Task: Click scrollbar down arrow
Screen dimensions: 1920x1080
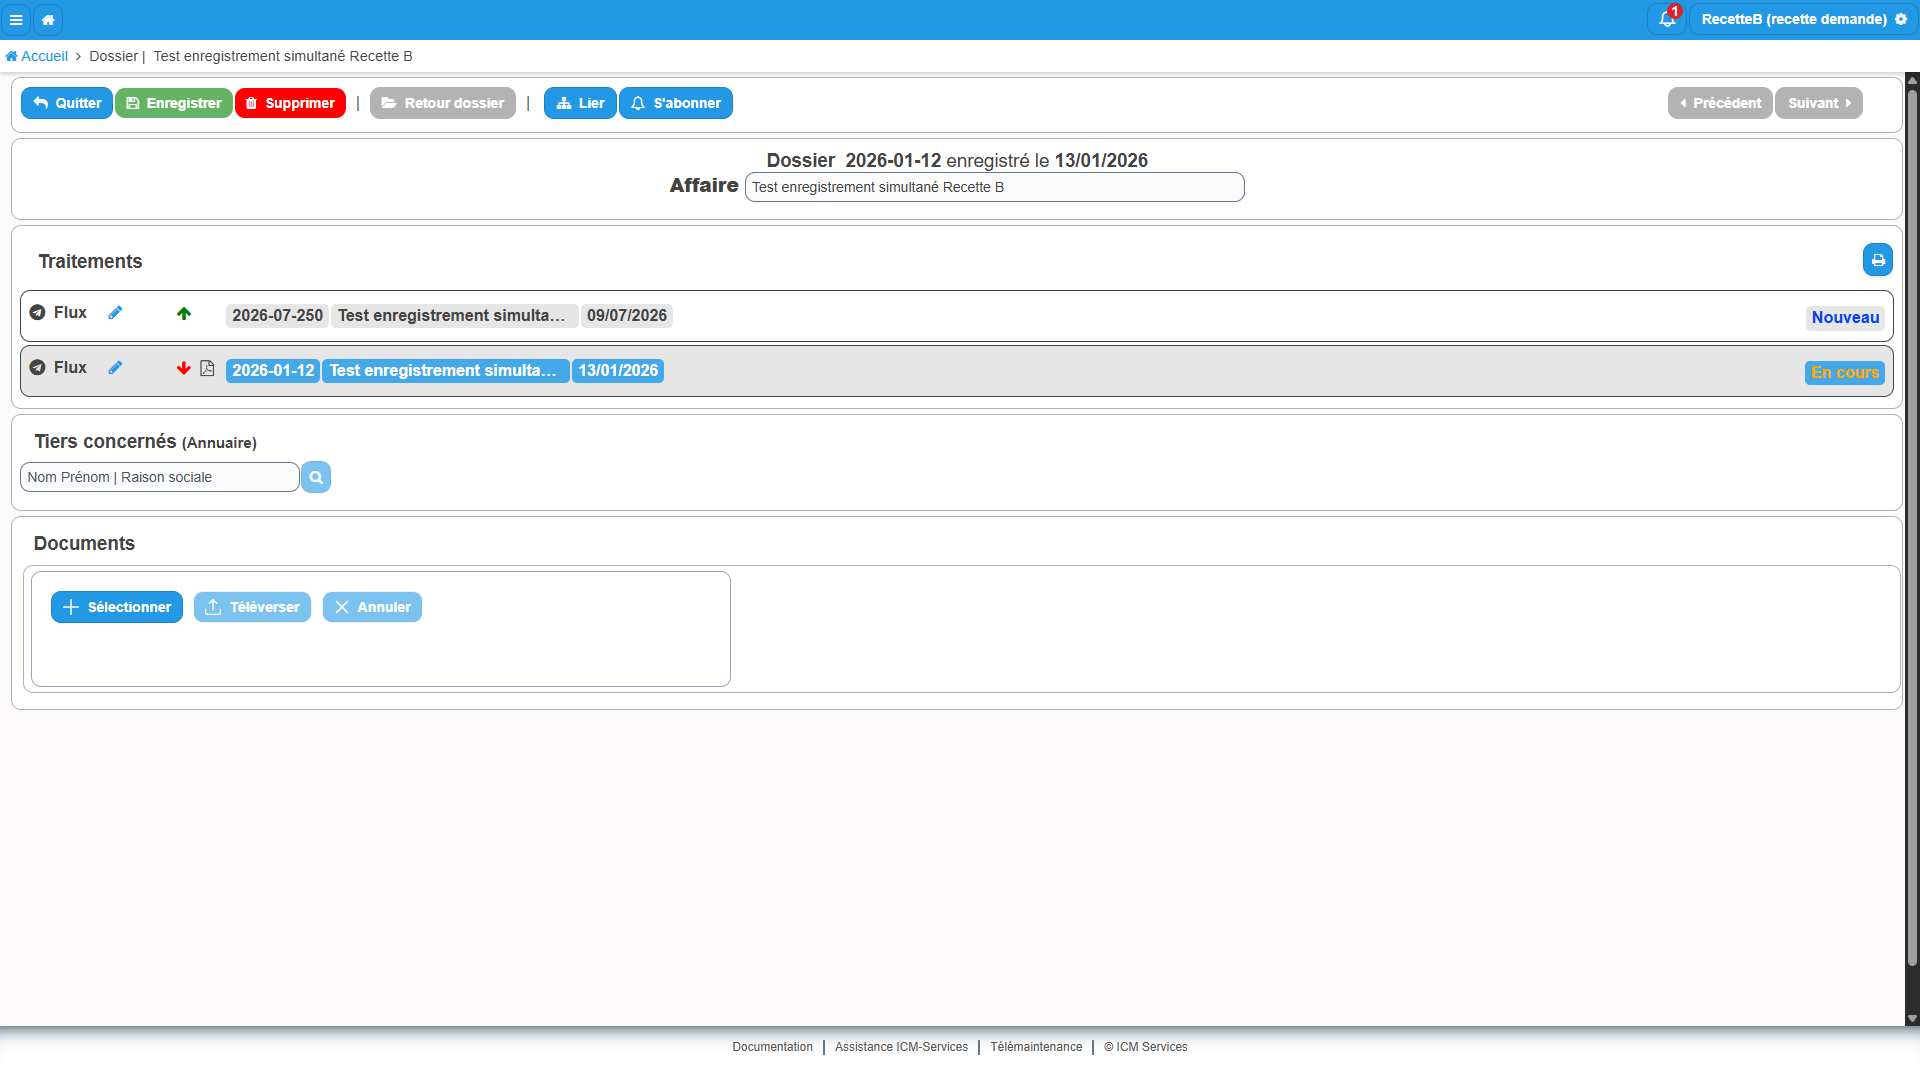Action: 1912,1019
